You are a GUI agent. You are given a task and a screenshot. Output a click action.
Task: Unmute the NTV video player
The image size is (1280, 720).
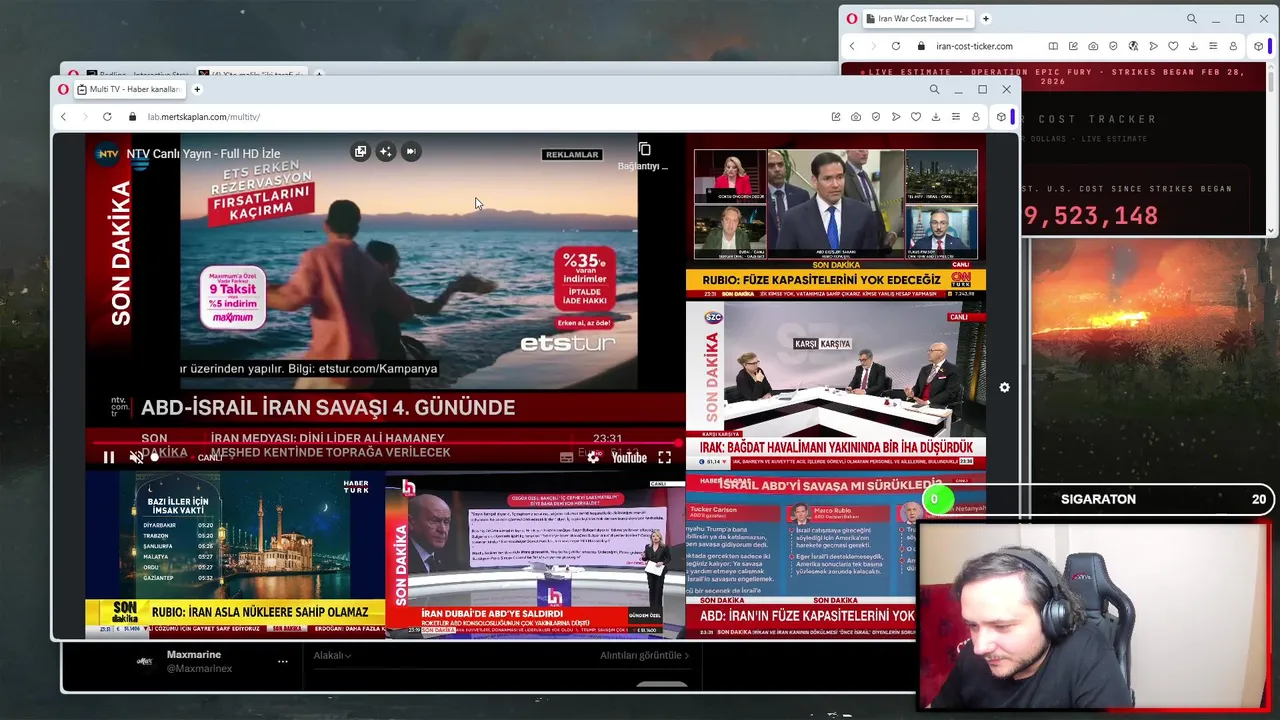coord(136,457)
